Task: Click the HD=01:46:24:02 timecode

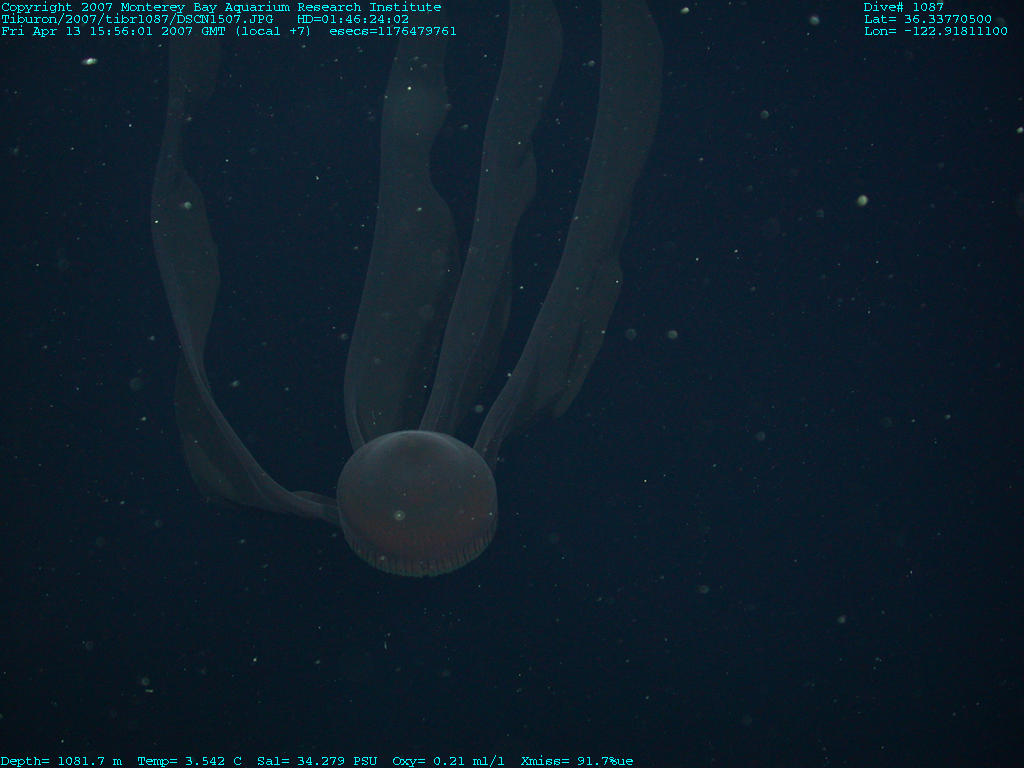Action: (353, 19)
